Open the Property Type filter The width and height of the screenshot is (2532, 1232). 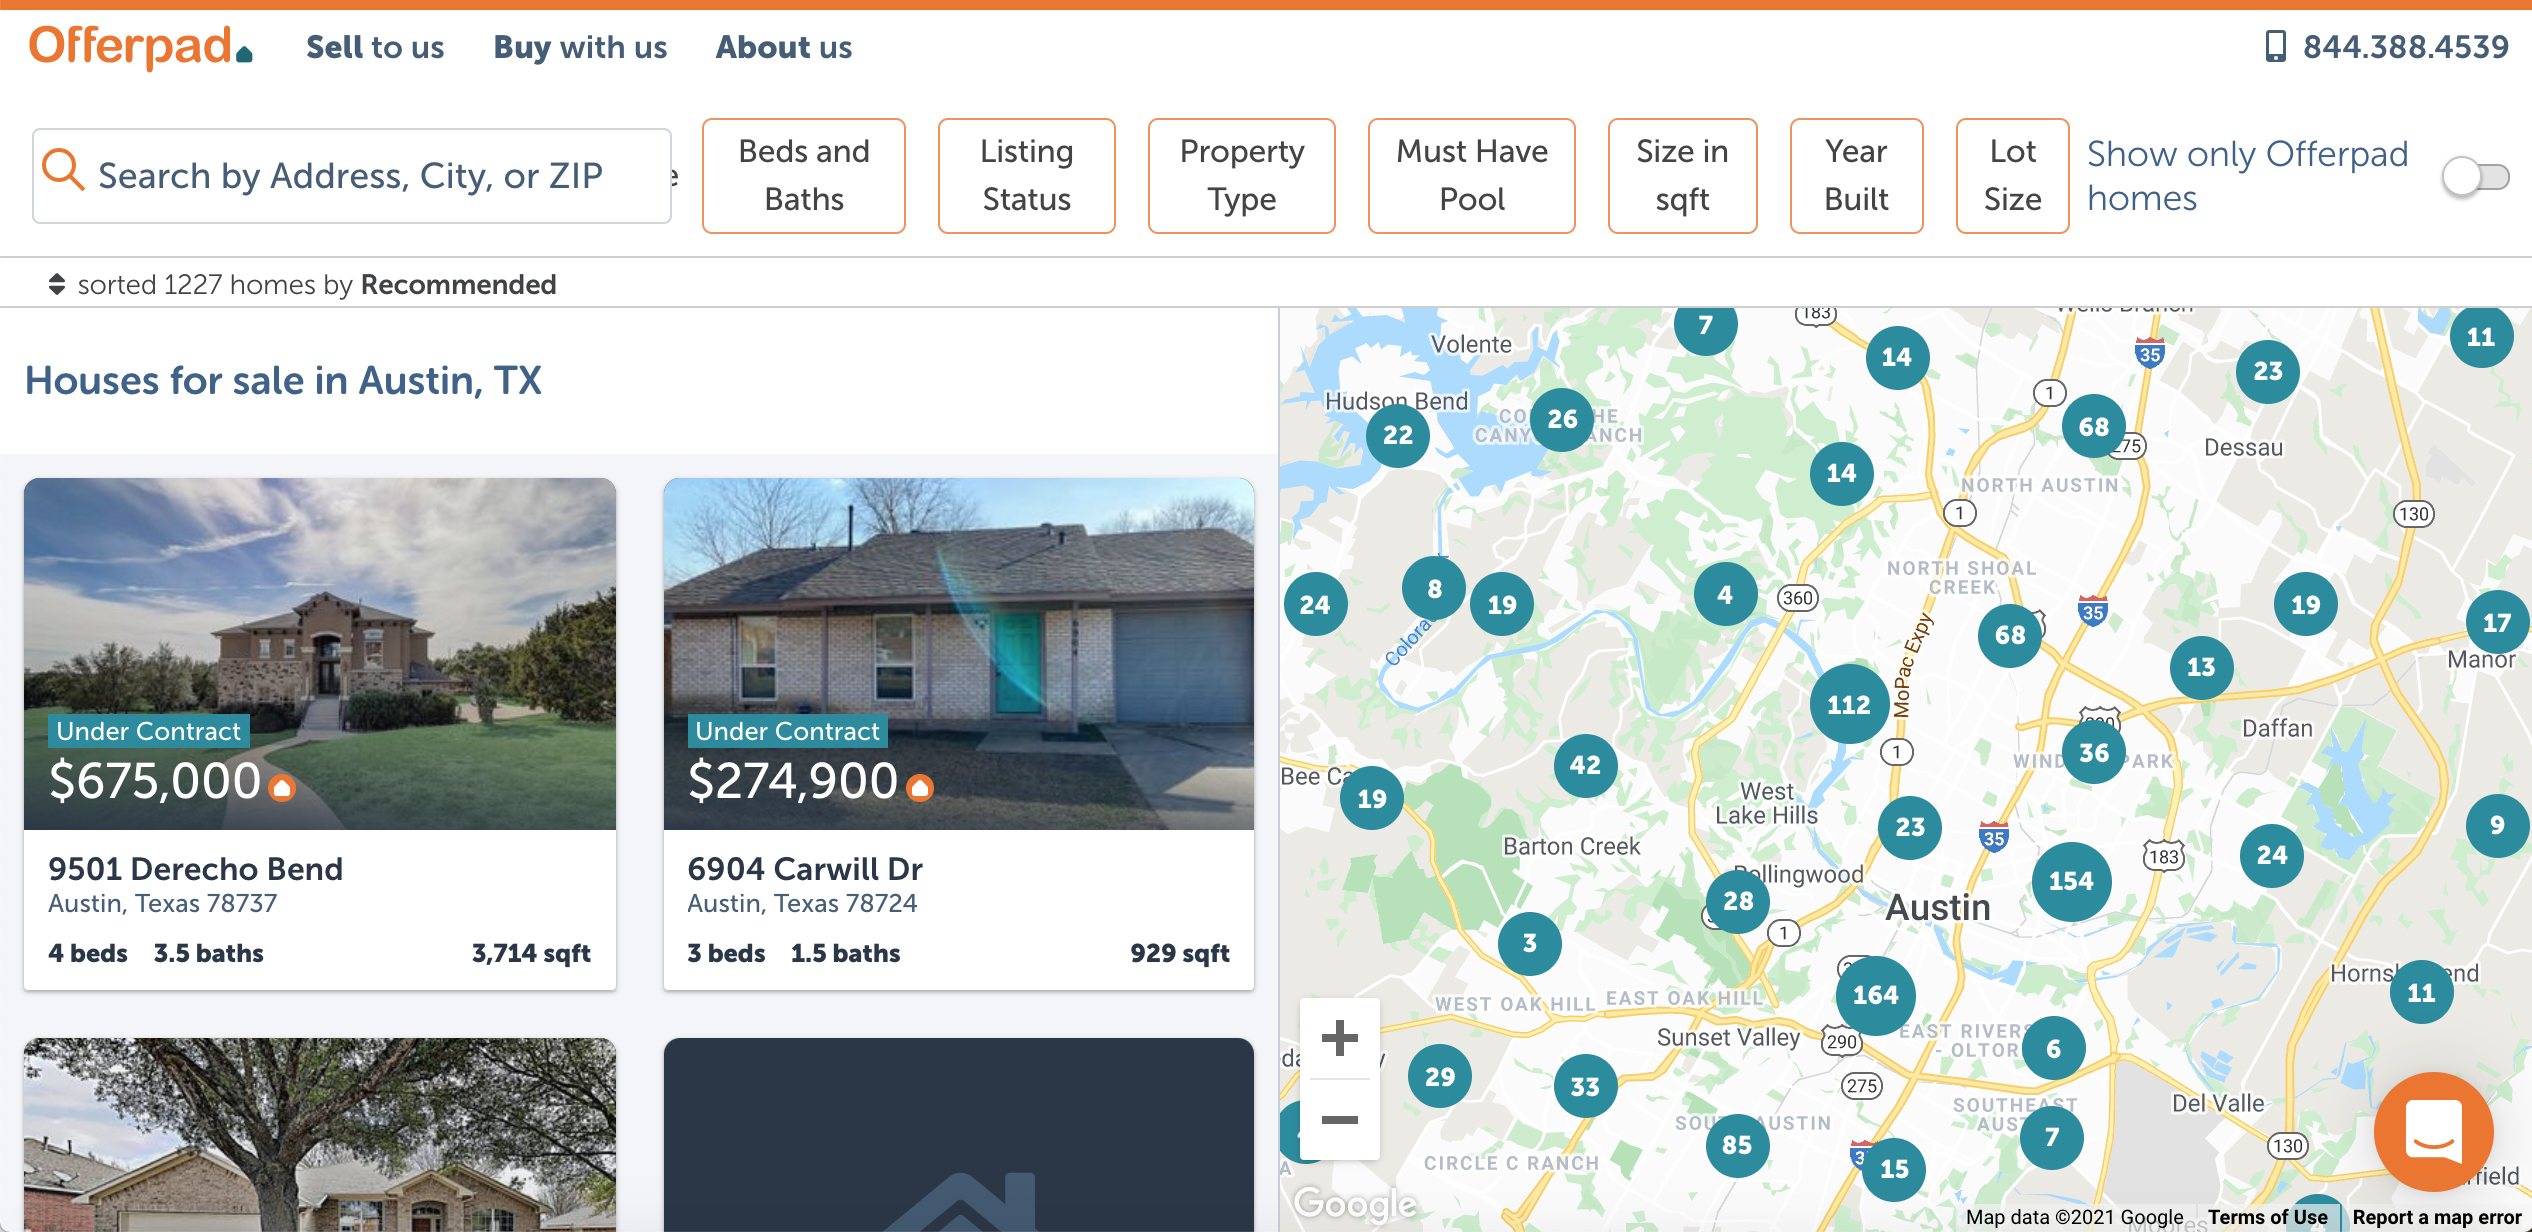click(x=1241, y=175)
